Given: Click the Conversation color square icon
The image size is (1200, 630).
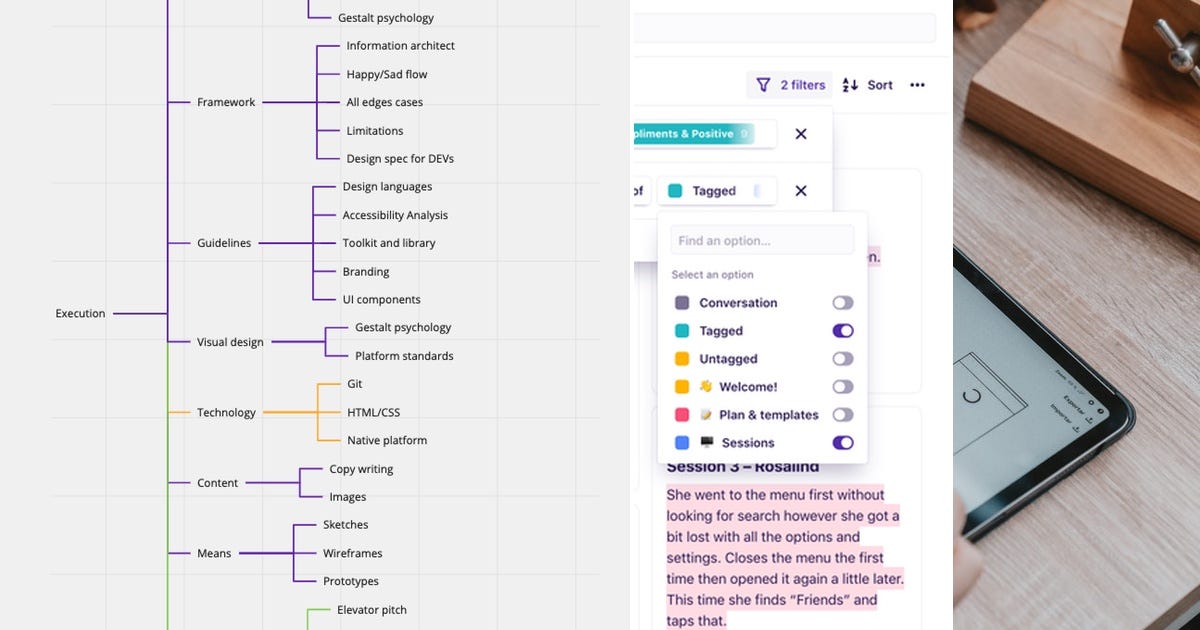Looking at the screenshot, I should [x=683, y=302].
